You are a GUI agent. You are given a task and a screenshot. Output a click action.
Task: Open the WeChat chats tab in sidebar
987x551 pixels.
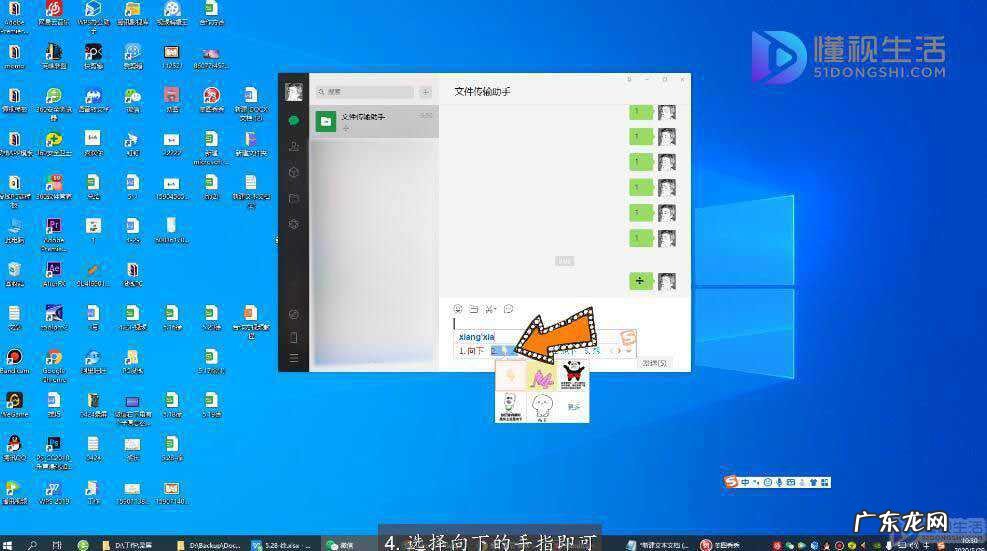[x=294, y=120]
